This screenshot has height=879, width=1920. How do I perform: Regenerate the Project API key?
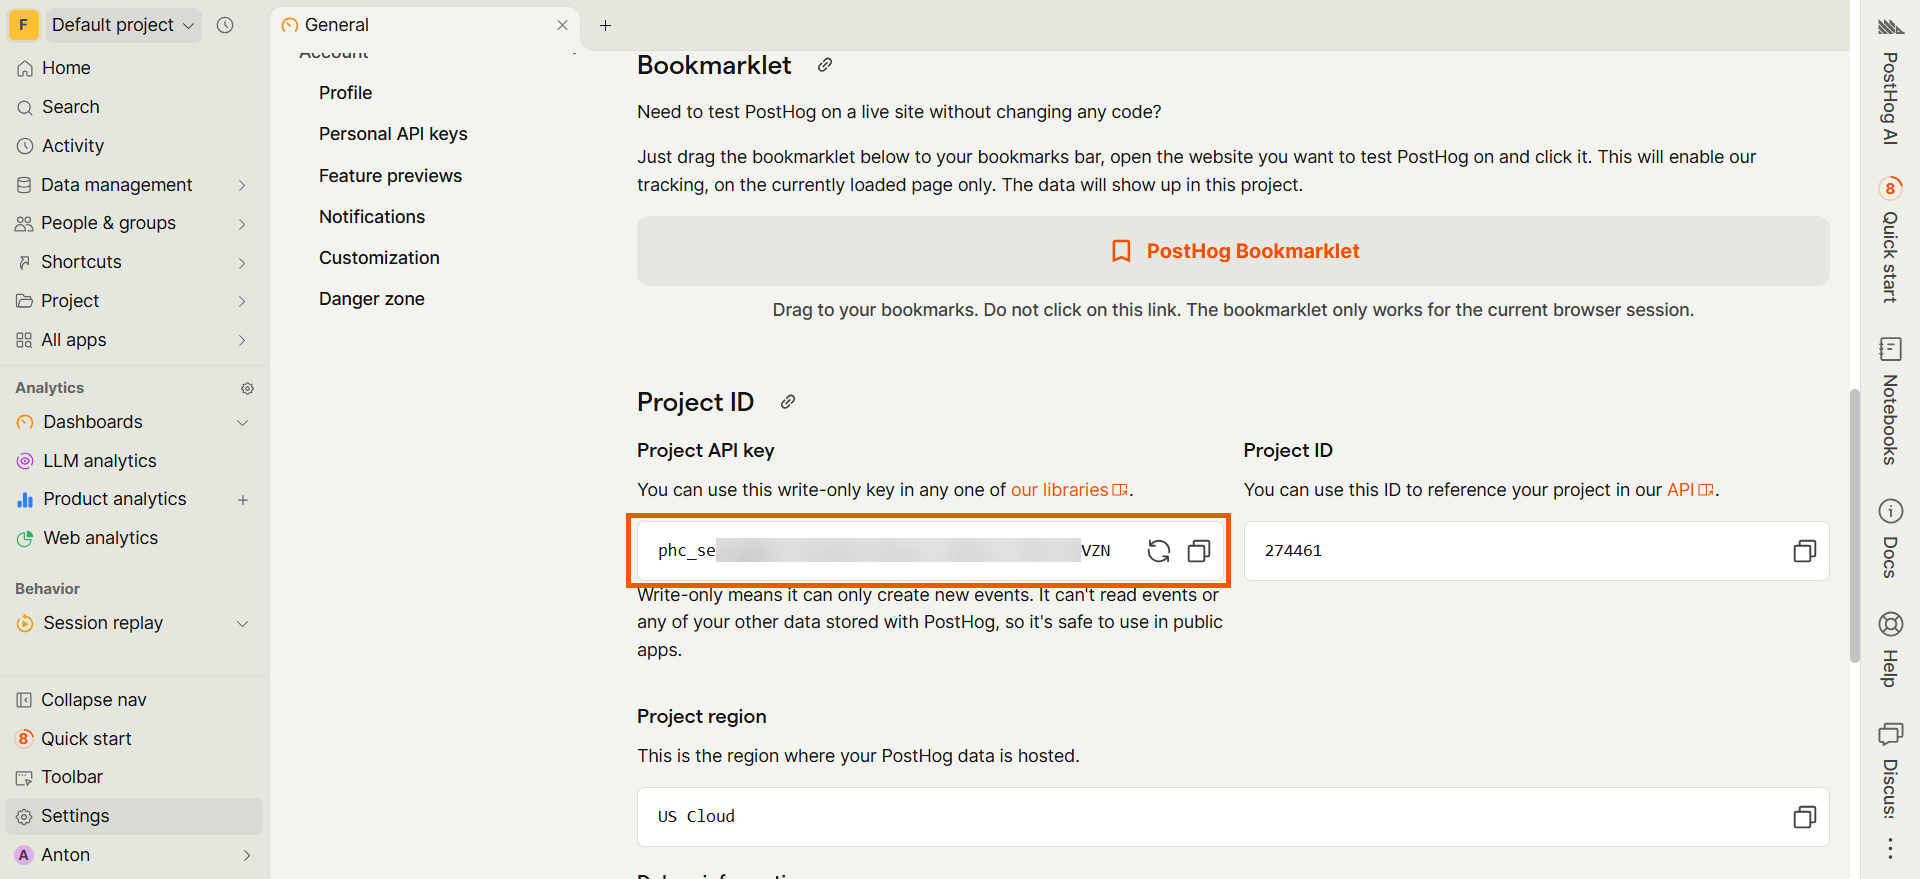click(1158, 551)
